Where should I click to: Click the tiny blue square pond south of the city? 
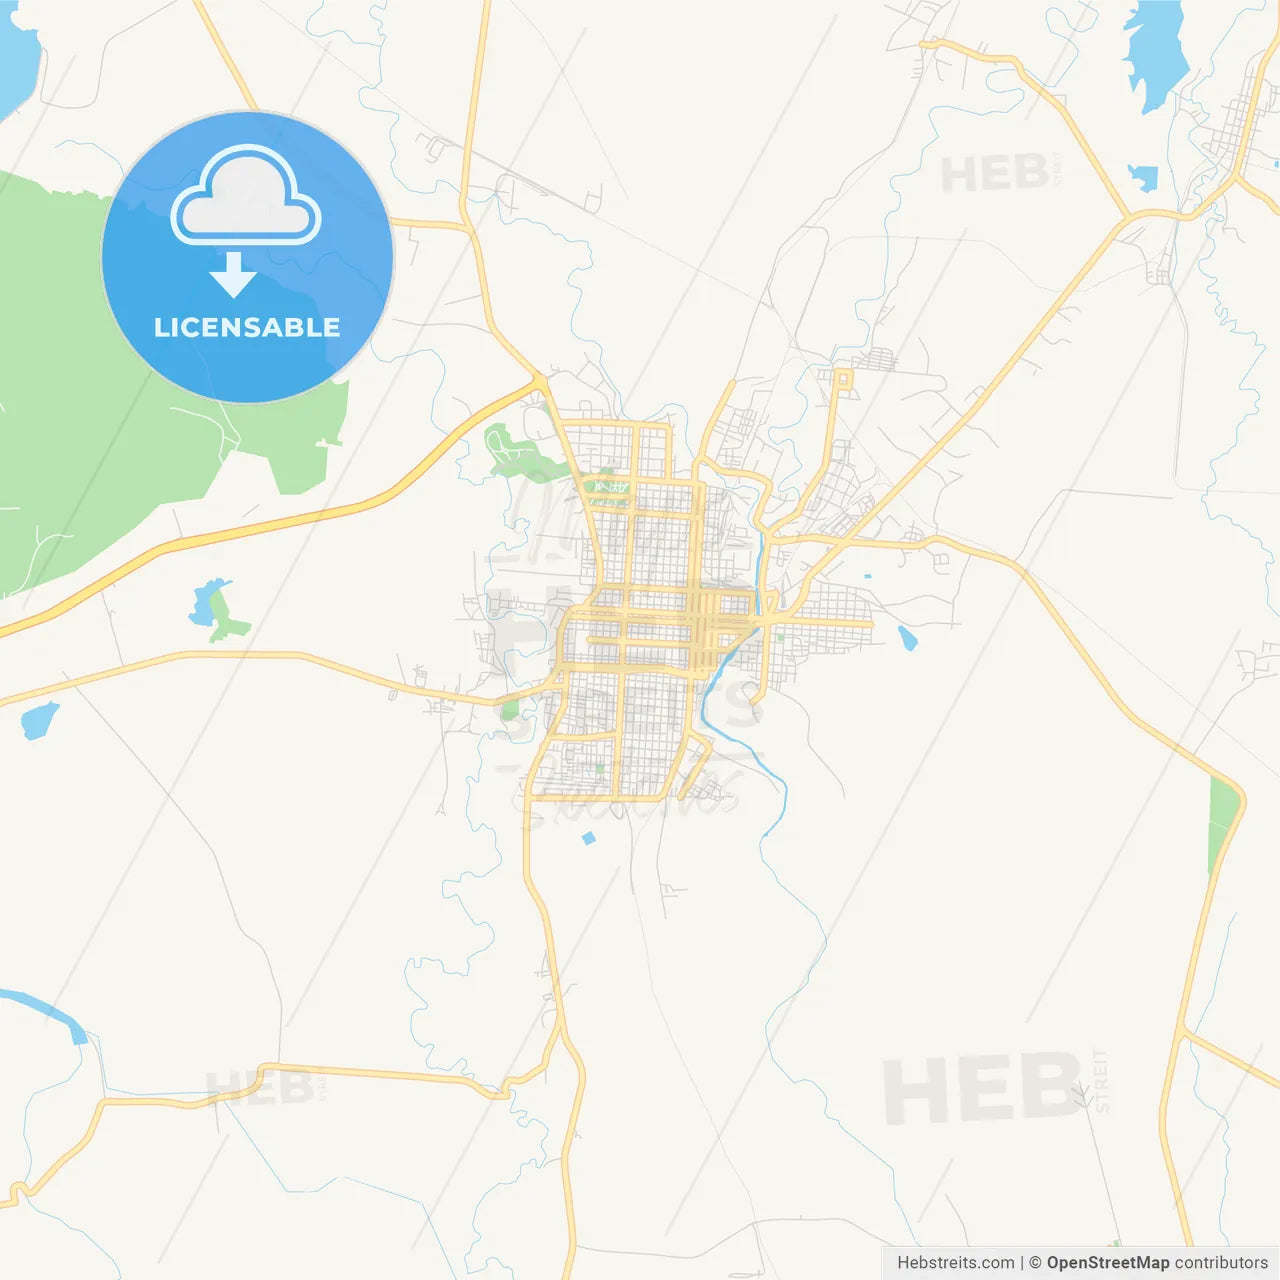[588, 838]
